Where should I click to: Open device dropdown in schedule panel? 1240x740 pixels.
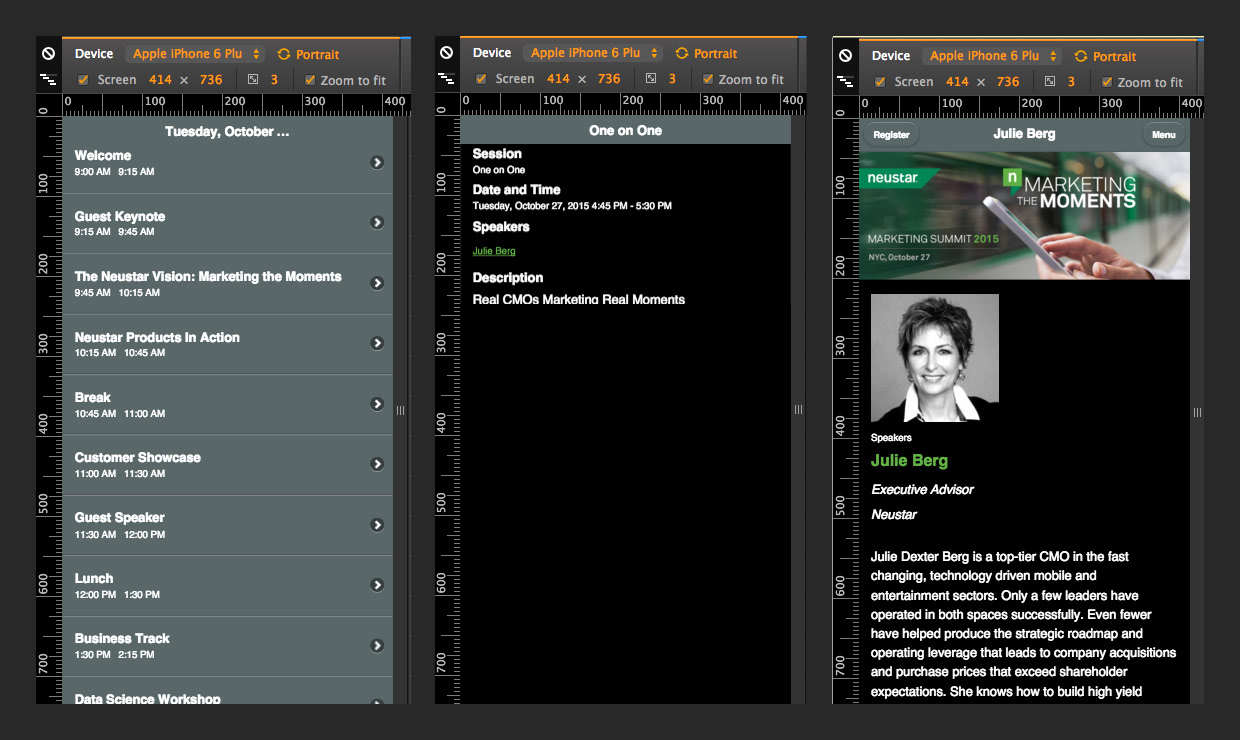[195, 54]
